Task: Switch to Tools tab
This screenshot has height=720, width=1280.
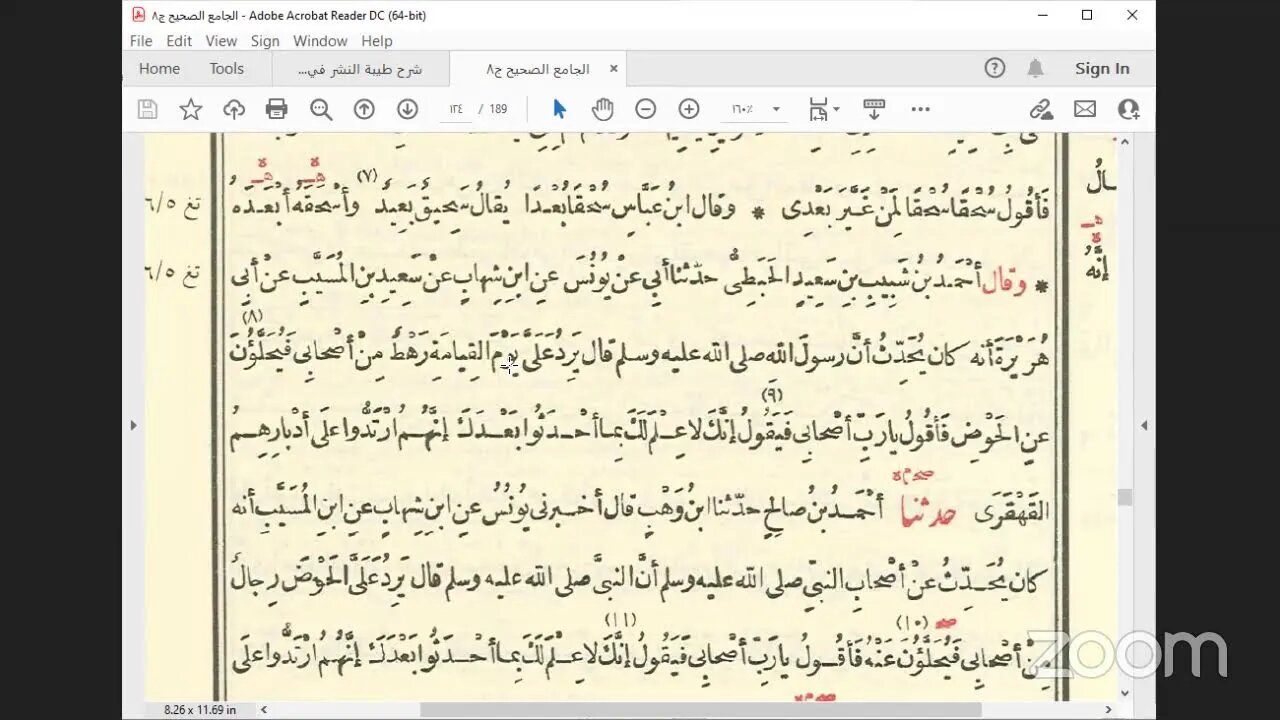Action: coord(227,68)
